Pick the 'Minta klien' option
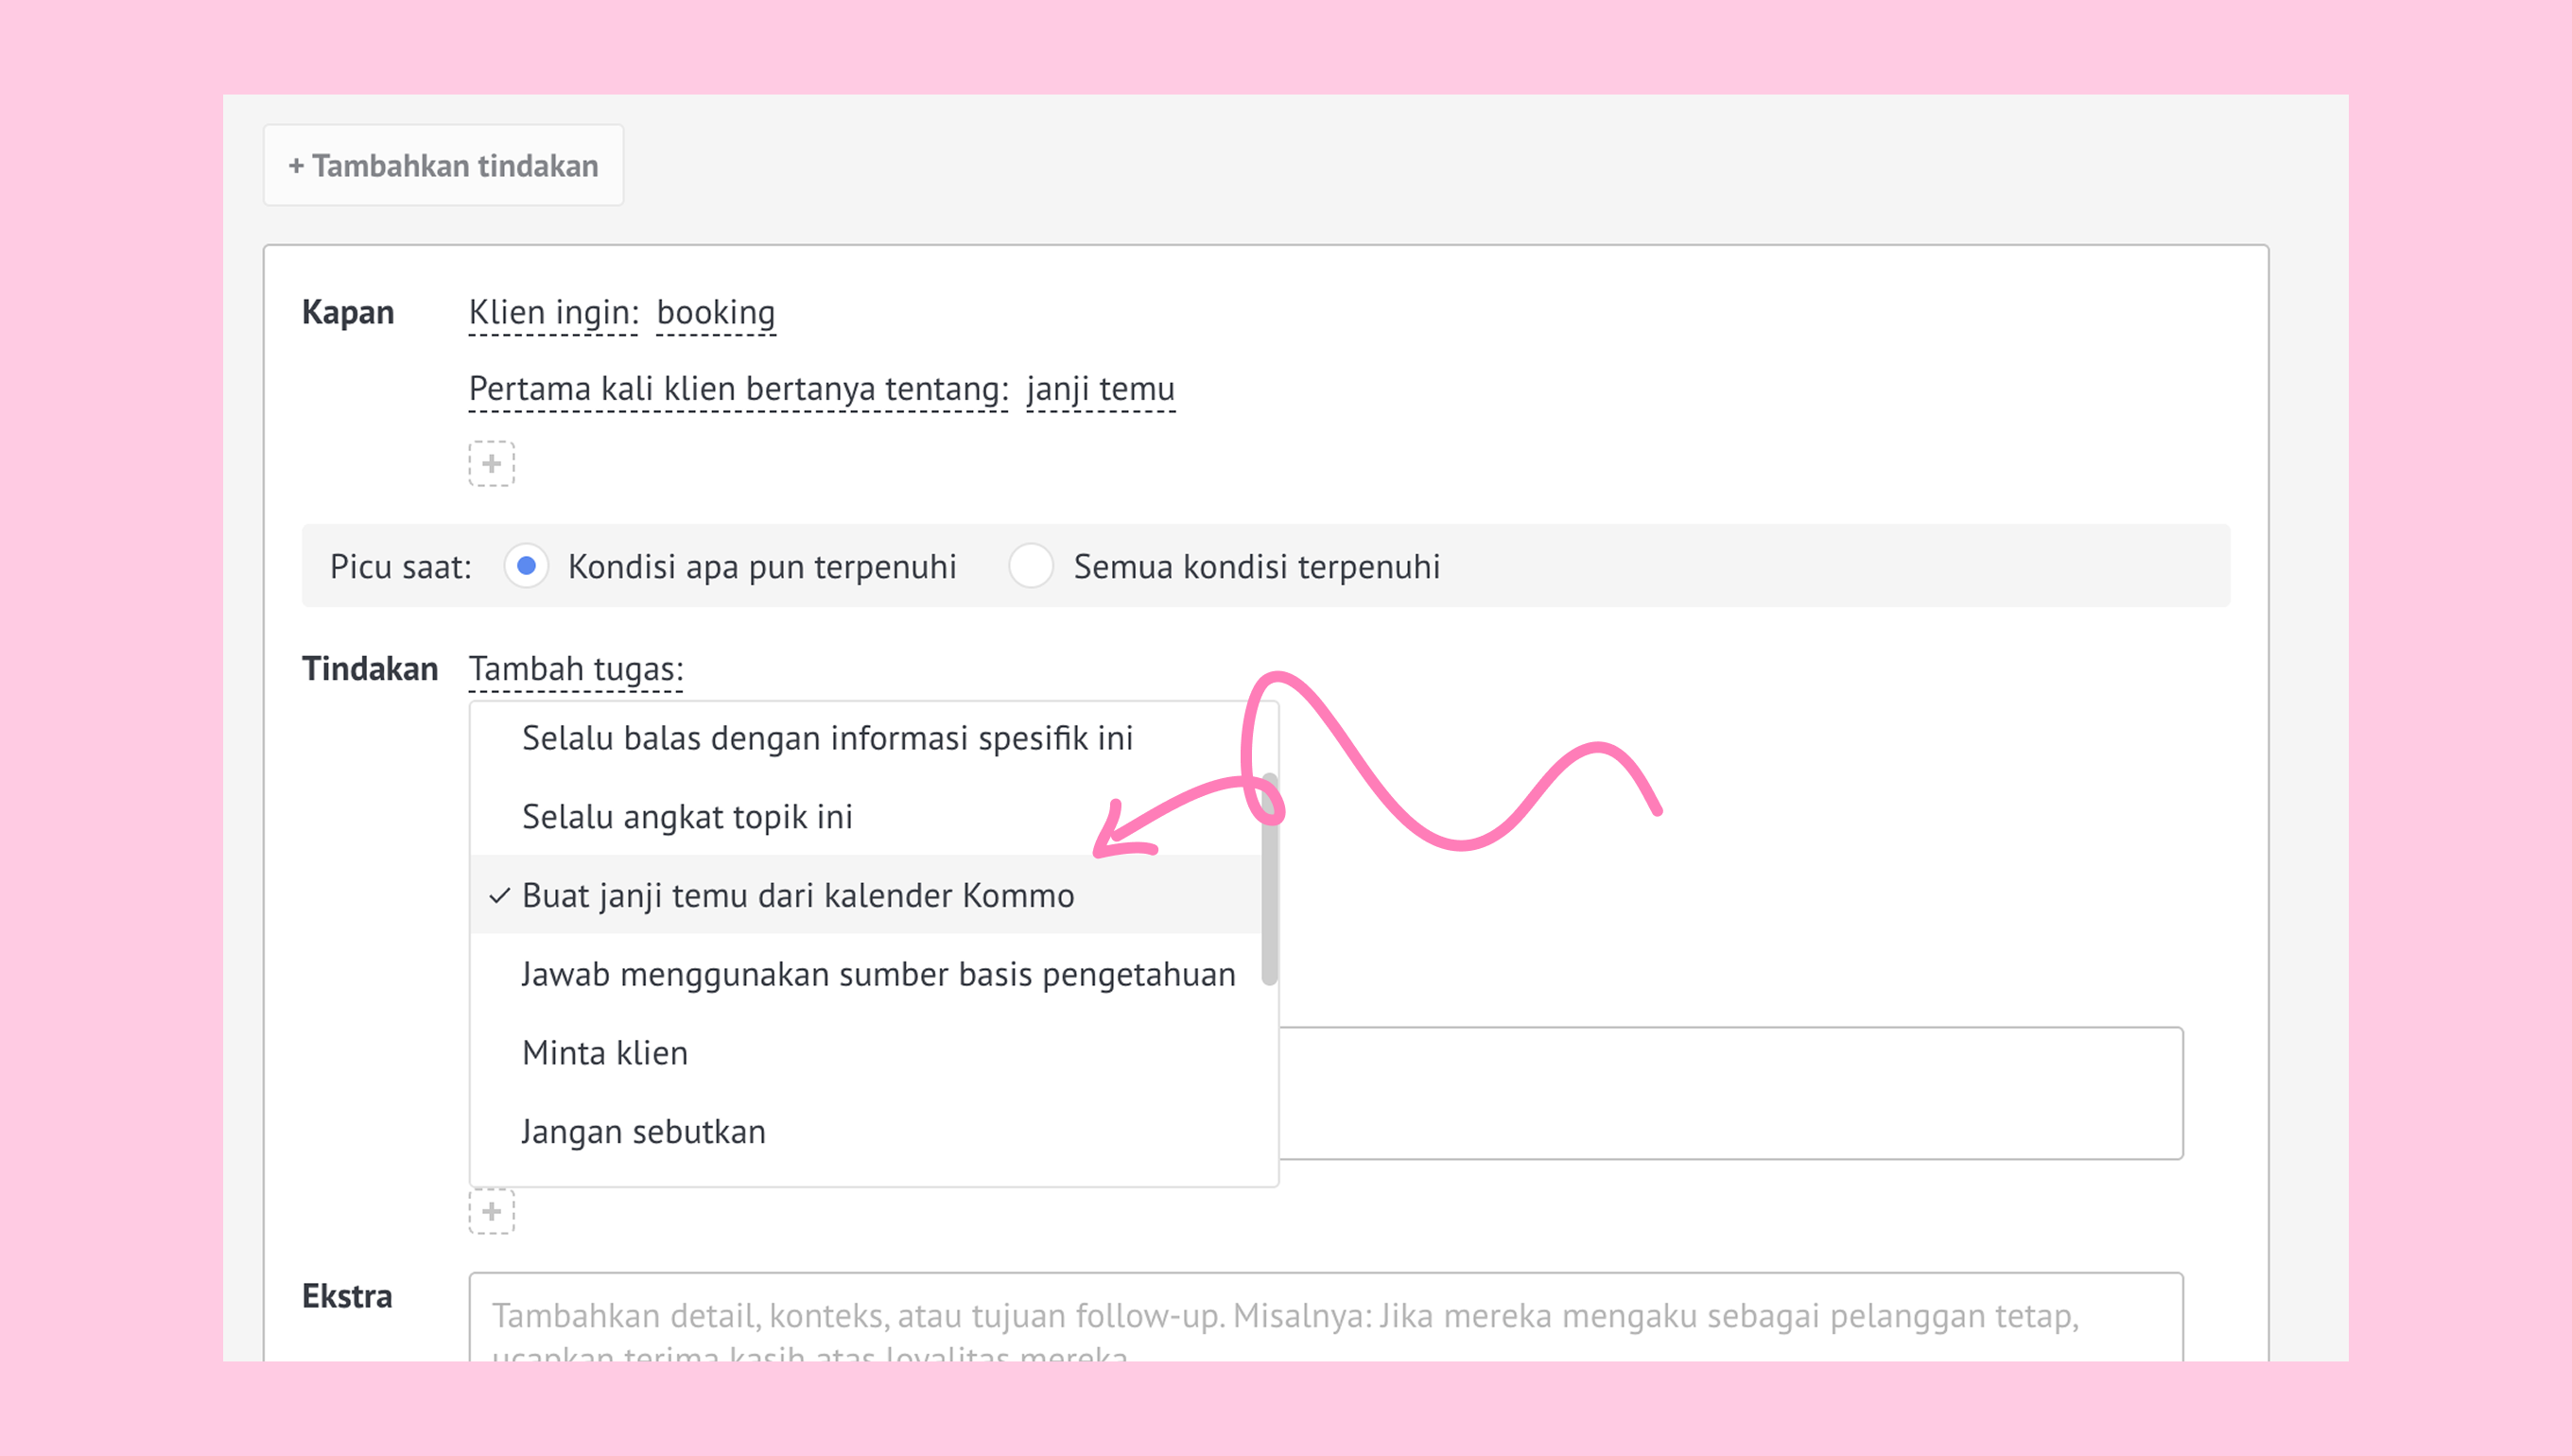Image resolution: width=2572 pixels, height=1456 pixels. click(605, 1053)
